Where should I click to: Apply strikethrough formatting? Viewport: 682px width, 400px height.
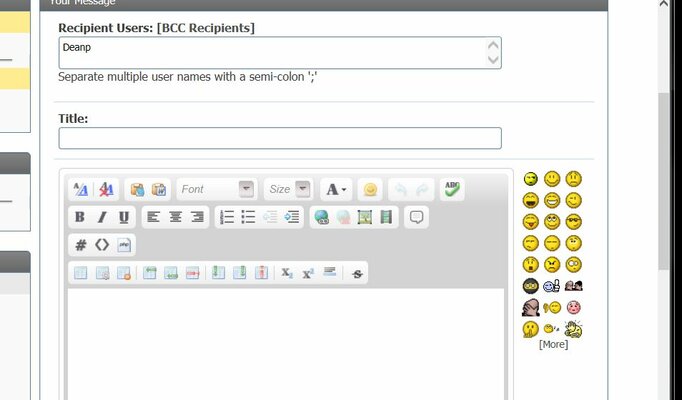click(x=357, y=273)
